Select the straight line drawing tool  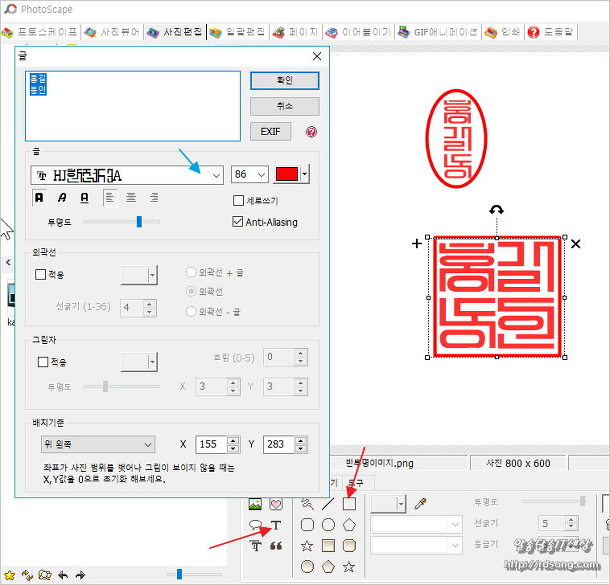pyautogui.click(x=328, y=504)
